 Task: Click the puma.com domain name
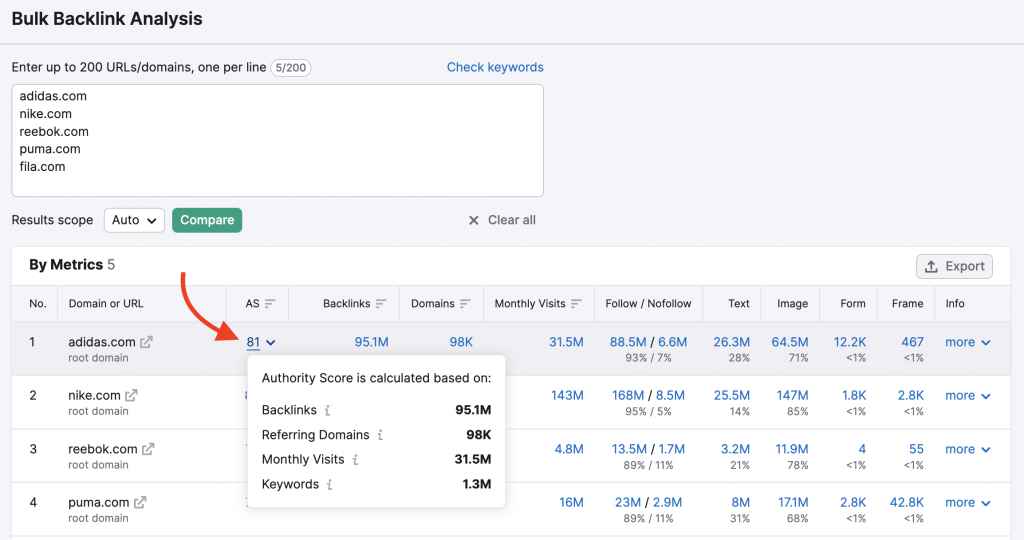[99, 502]
